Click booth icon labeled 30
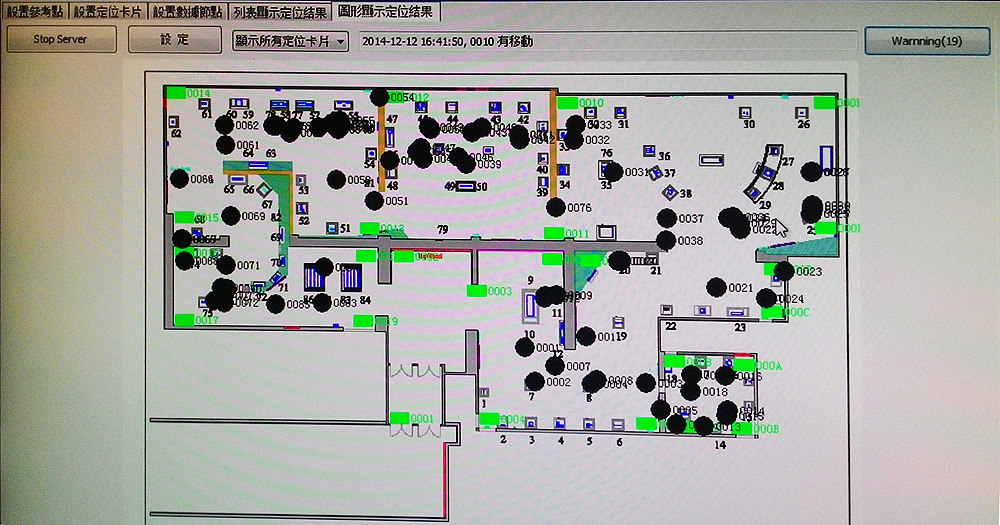1000x525 pixels. point(745,113)
